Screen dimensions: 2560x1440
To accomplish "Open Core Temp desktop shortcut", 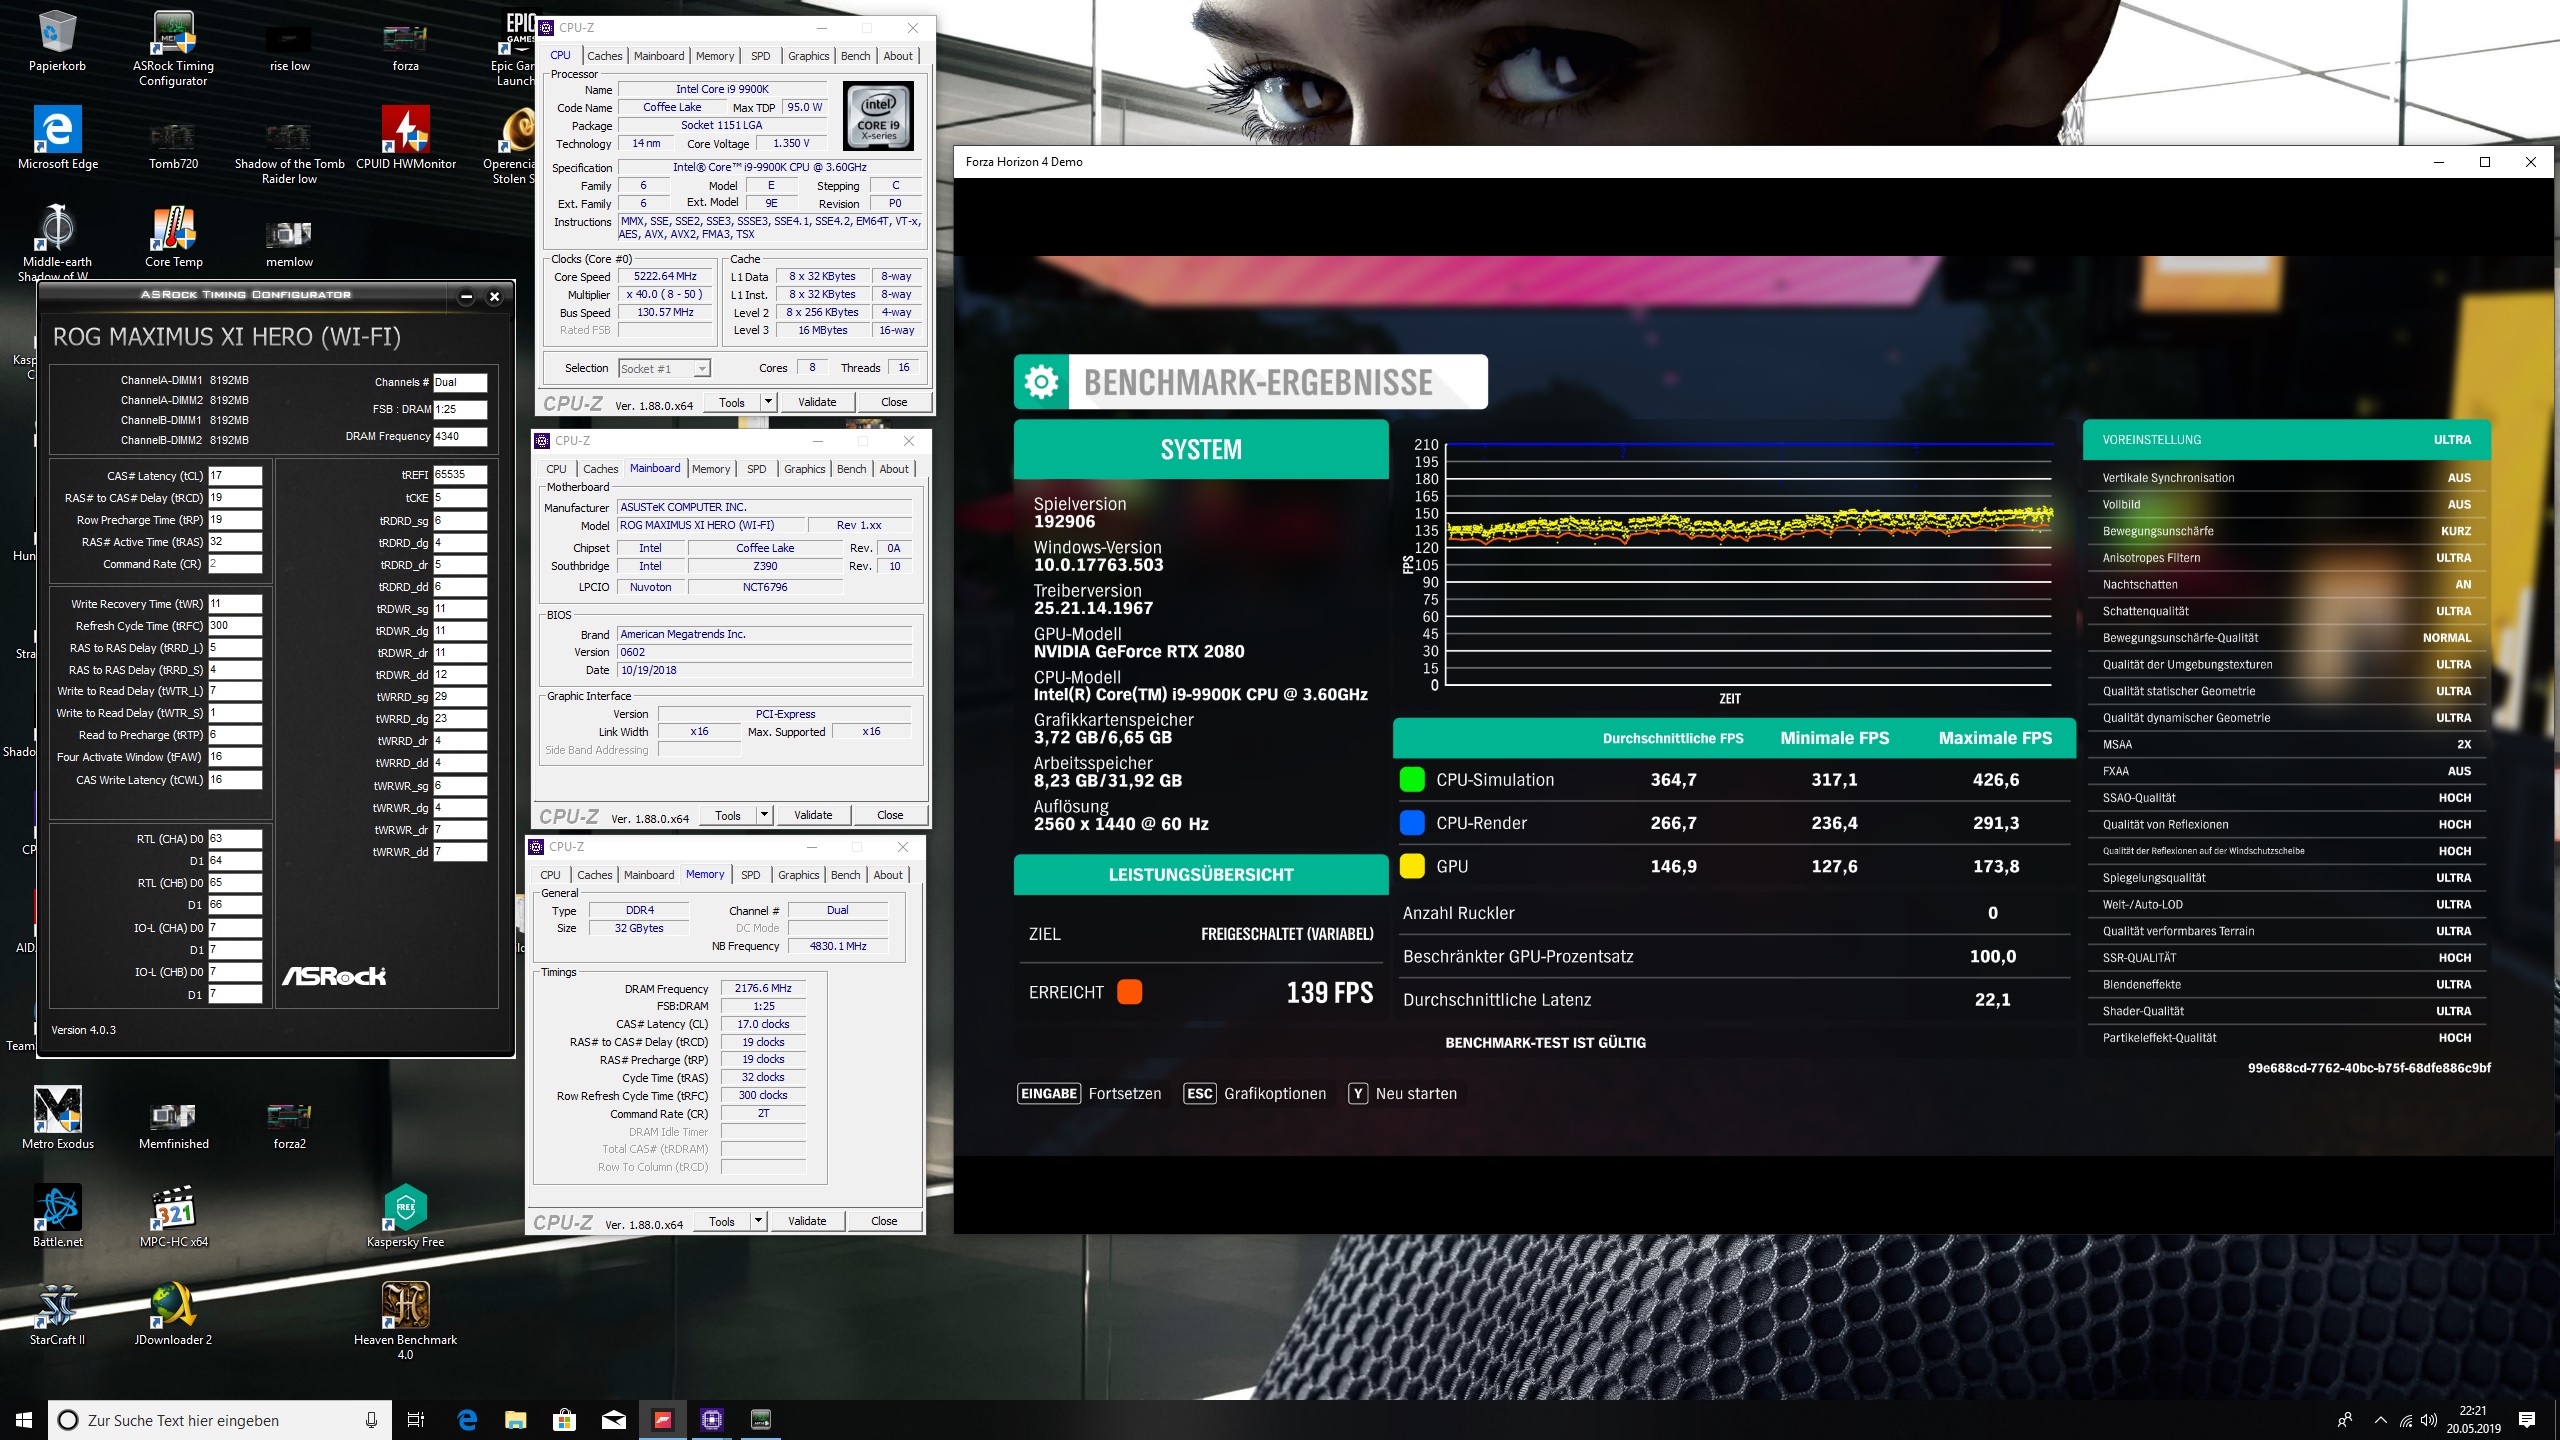I will click(173, 231).
